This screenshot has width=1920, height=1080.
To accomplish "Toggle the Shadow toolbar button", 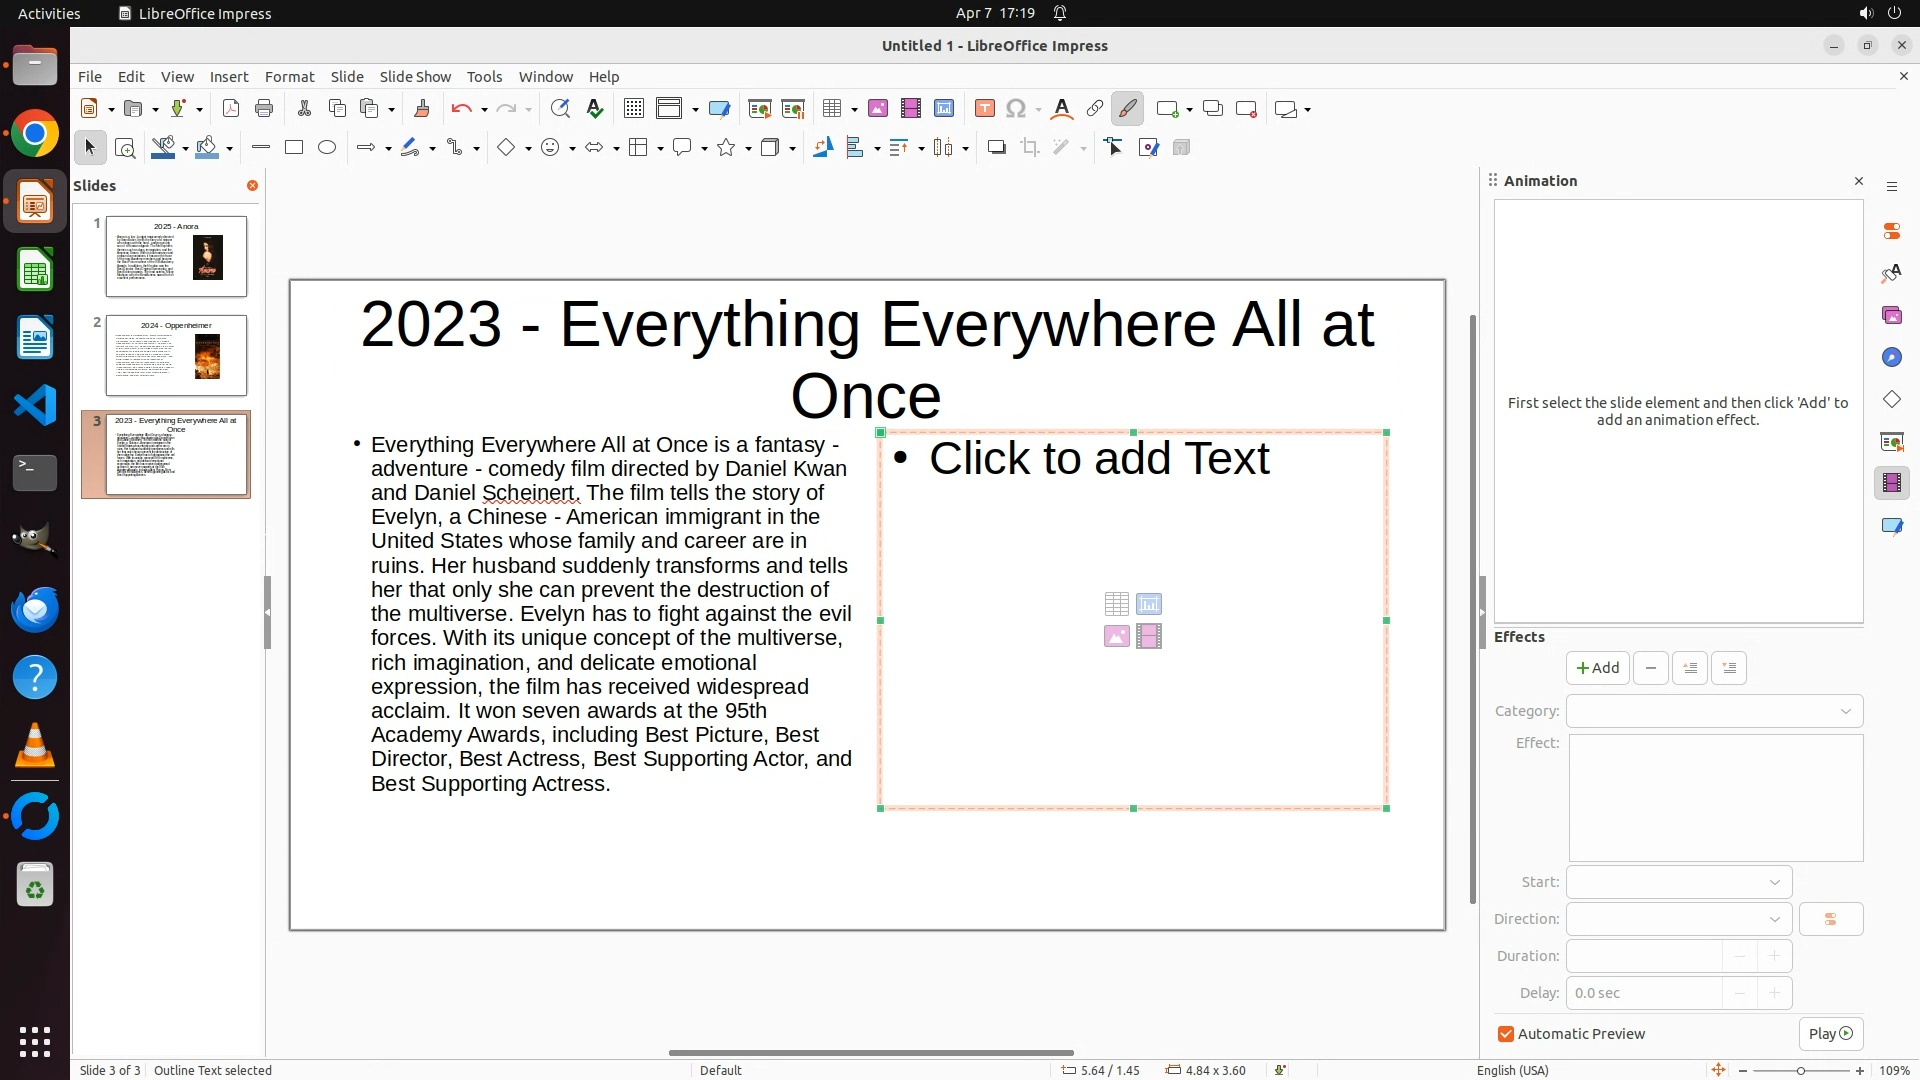I will click(x=996, y=148).
